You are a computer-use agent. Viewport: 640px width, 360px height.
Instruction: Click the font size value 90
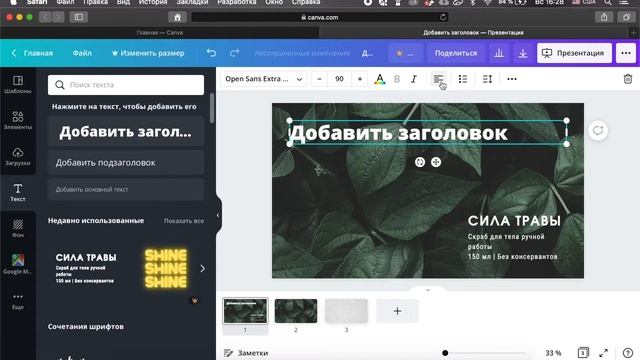[339, 79]
